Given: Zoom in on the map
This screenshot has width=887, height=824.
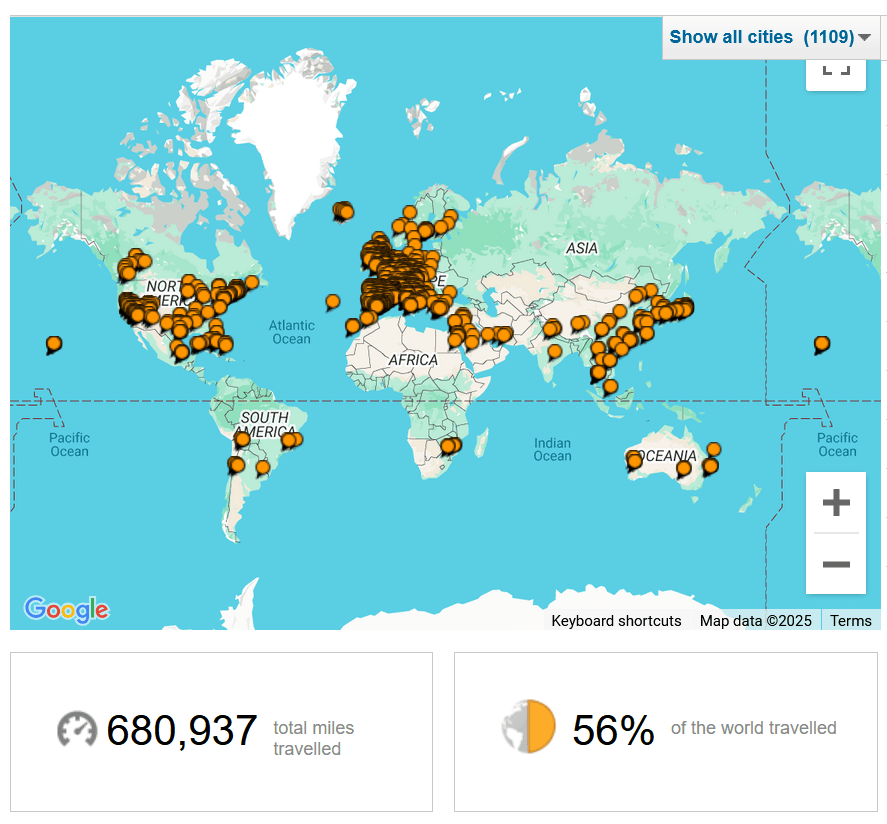Looking at the screenshot, I should (x=835, y=503).
